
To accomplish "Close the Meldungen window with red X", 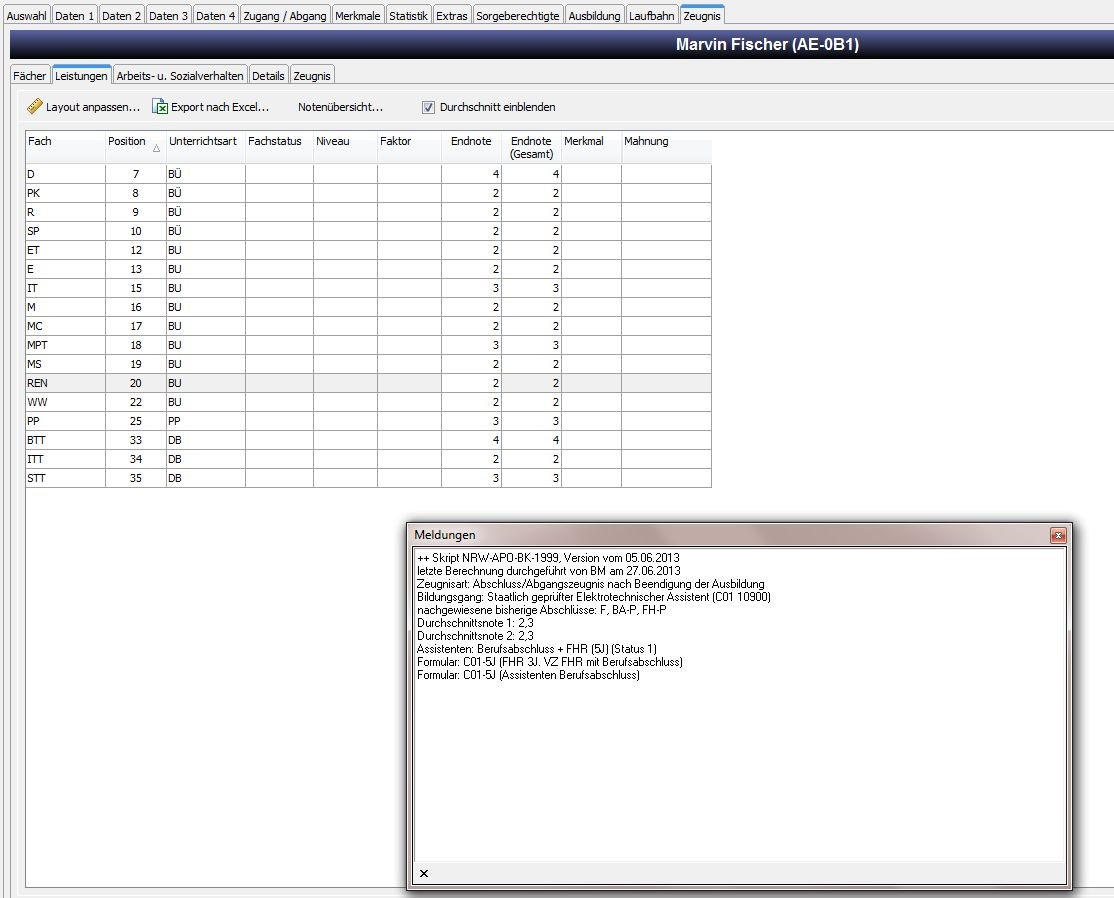I will [1058, 535].
